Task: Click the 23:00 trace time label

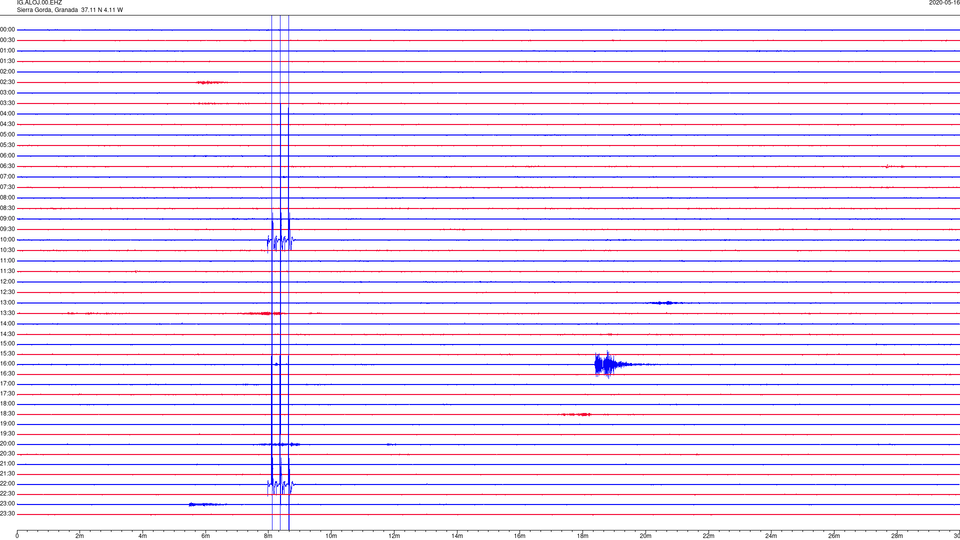Action: tap(7, 504)
